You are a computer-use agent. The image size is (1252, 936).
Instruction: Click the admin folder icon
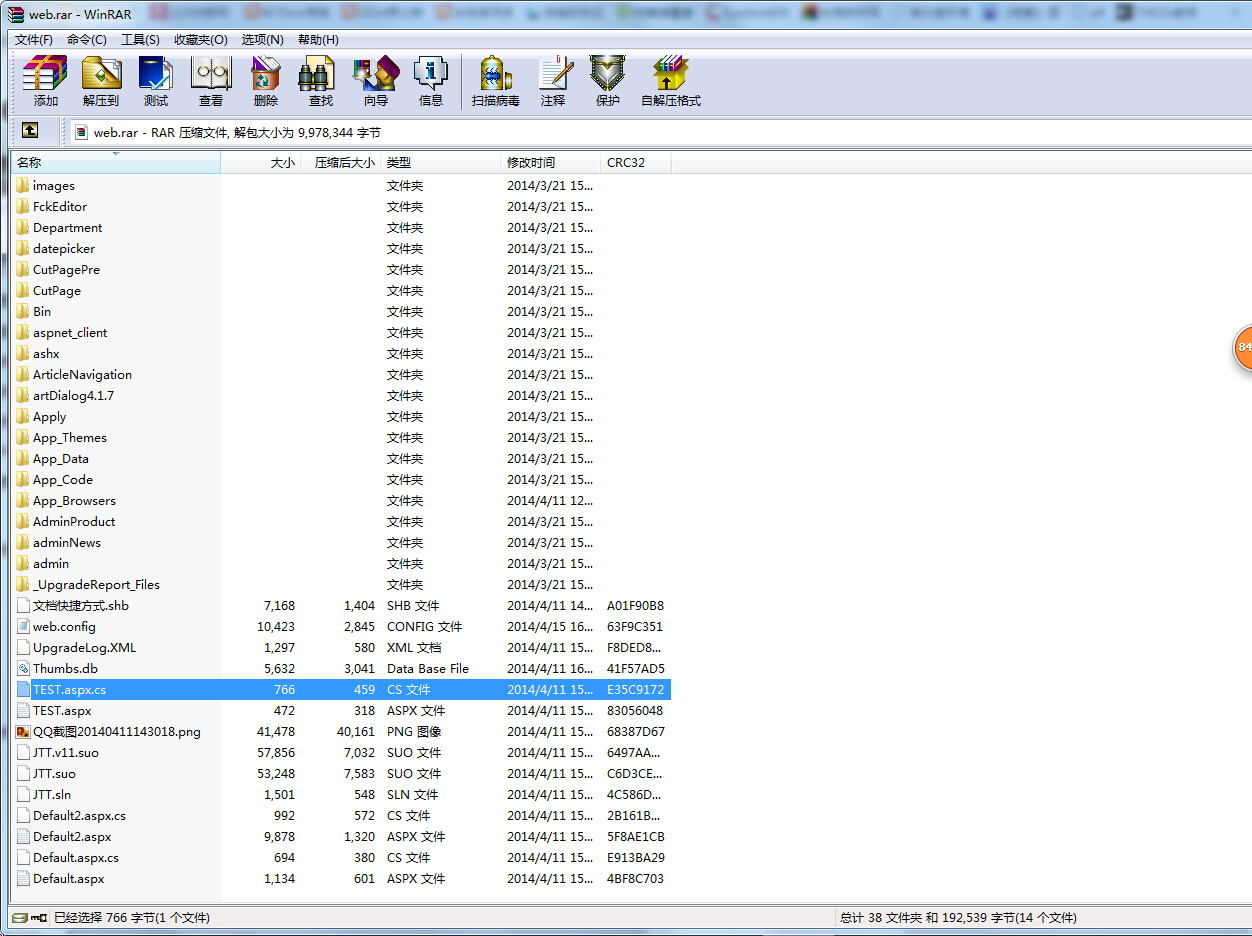click(23, 563)
